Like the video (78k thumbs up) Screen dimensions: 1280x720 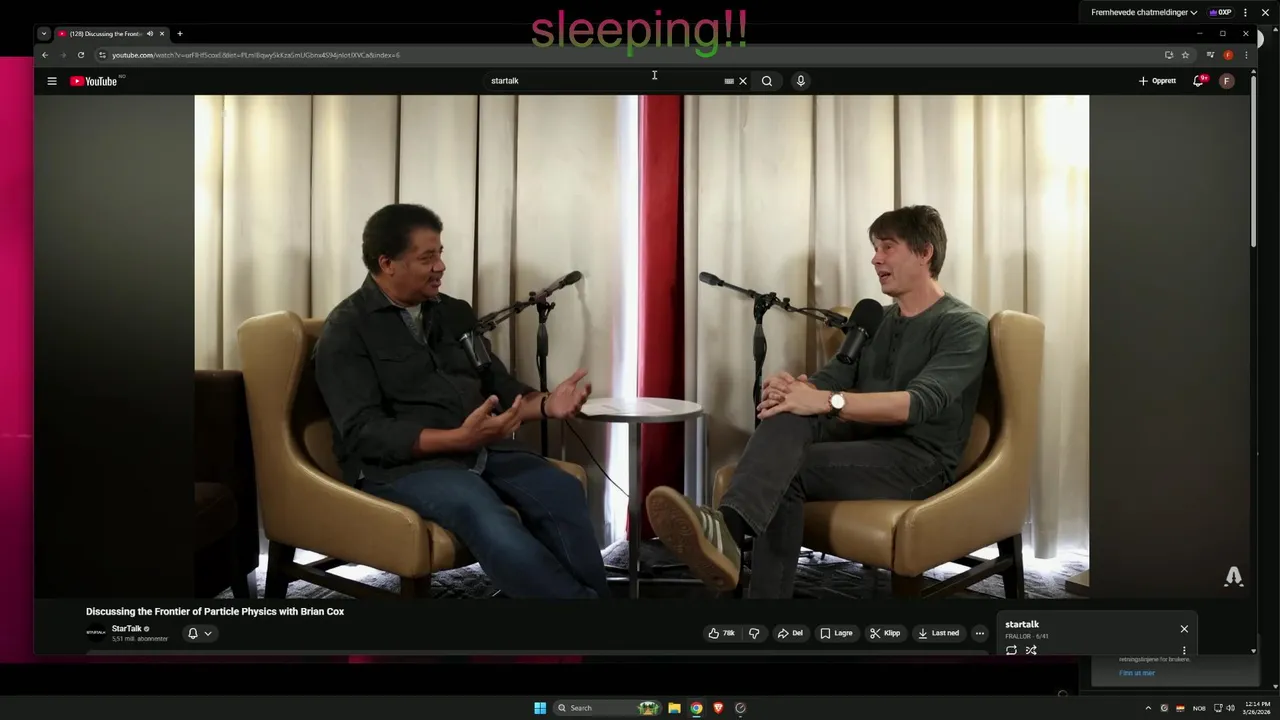[722, 633]
